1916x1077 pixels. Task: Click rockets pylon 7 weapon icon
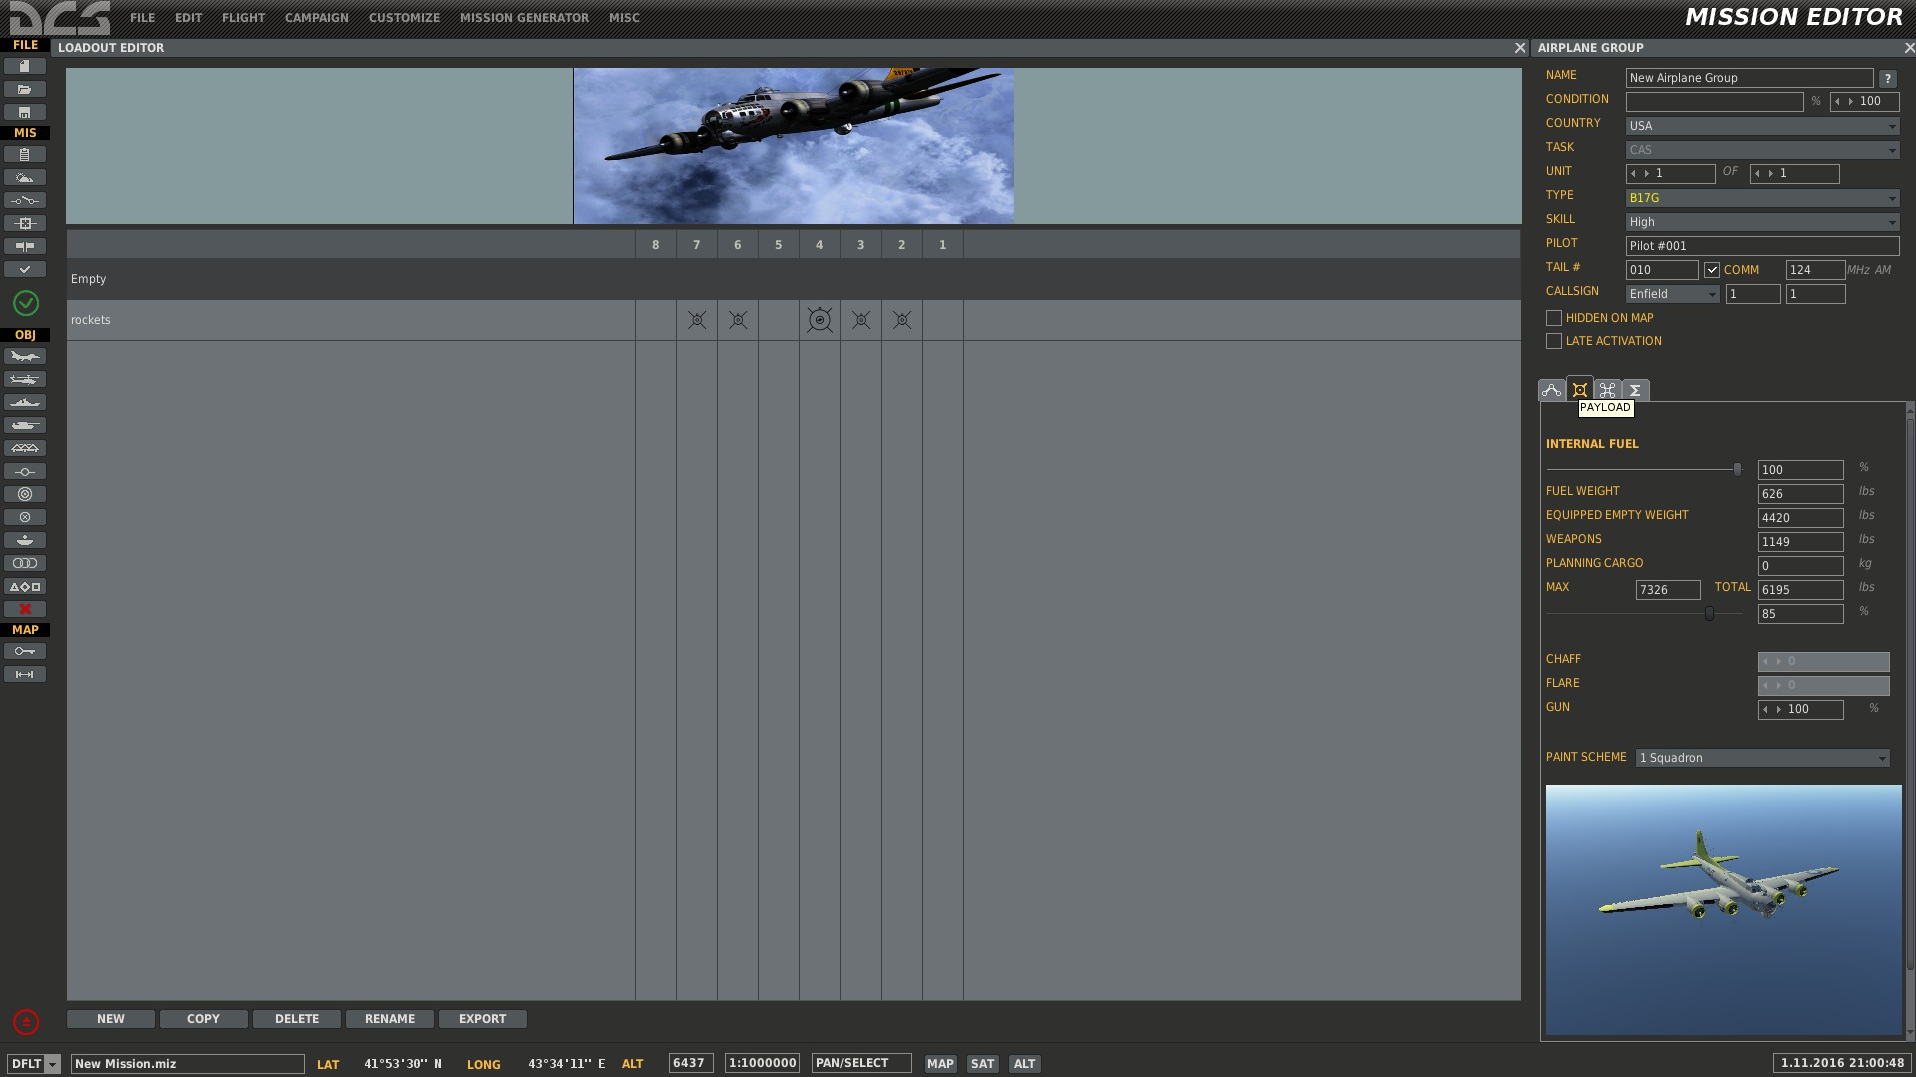pos(697,320)
